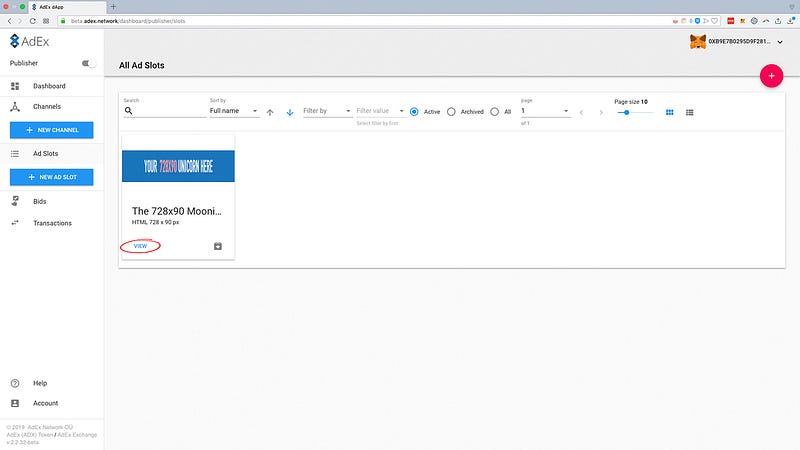Viewport: 800px width, 450px height.
Task: Click the Ad Slots list icon
Action: [x=15, y=154]
